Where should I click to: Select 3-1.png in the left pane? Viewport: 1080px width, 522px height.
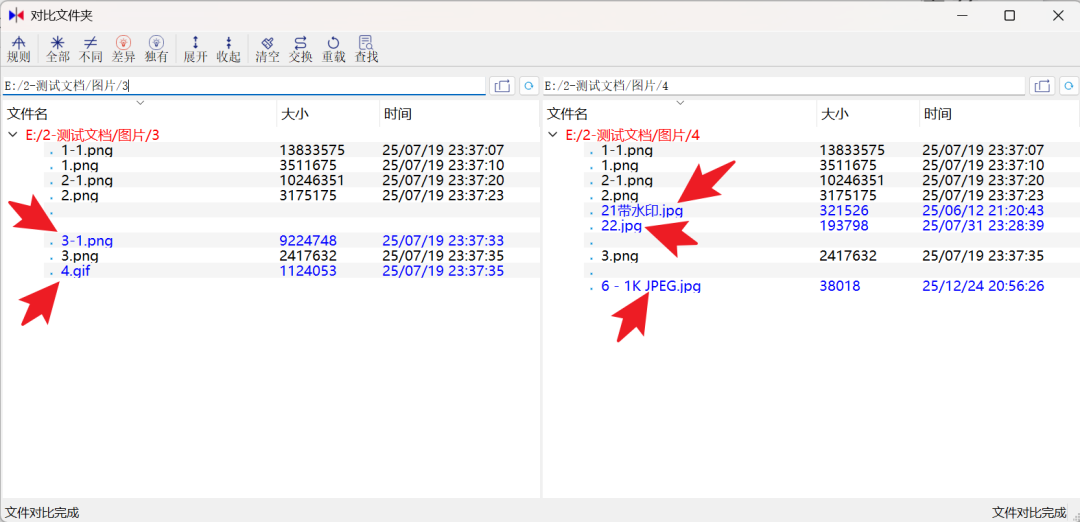click(87, 241)
